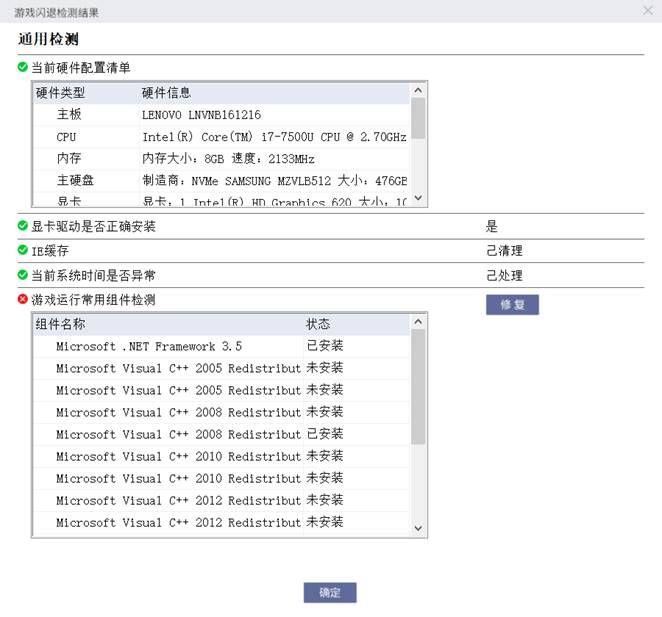Screen dimensions: 662x617
Task: Click component list scroll down arrow
Action: tap(418, 528)
